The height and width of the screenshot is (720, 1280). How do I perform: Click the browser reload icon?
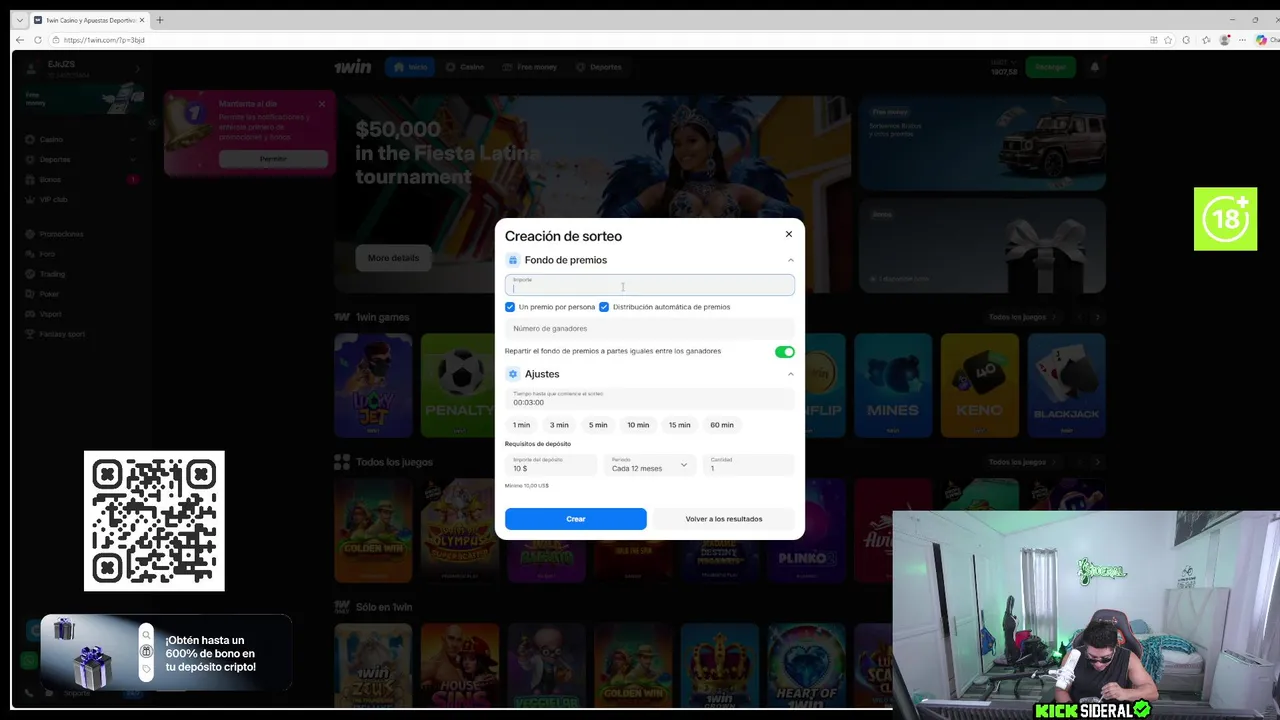pyautogui.click(x=38, y=40)
